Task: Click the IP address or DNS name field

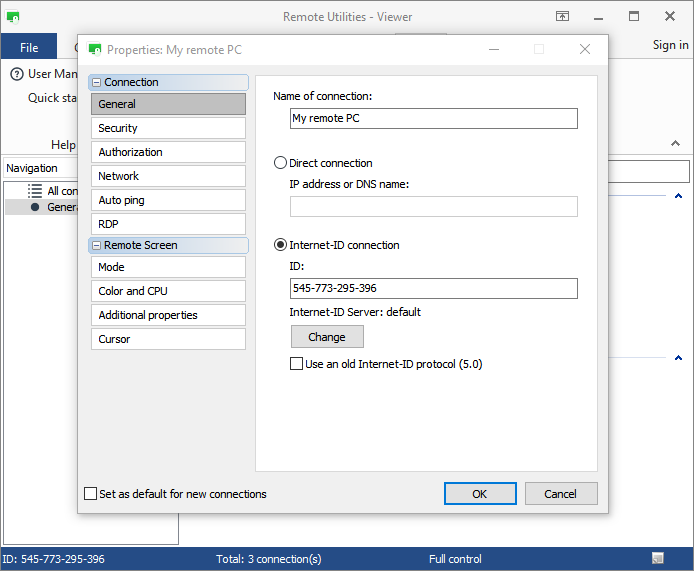Action: pyautogui.click(x=434, y=207)
